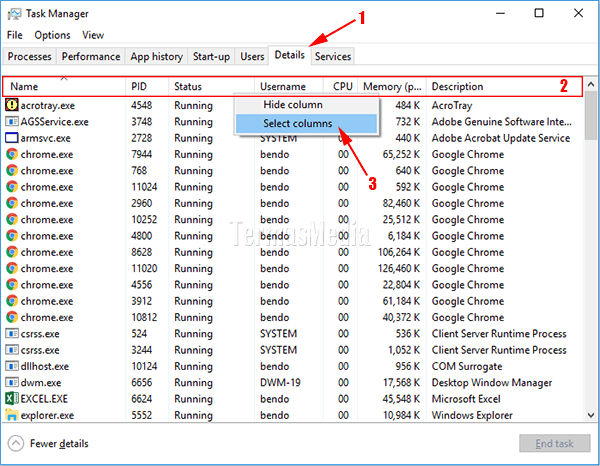
Task: Click the Adobe Genuine Software description
Action: point(502,122)
